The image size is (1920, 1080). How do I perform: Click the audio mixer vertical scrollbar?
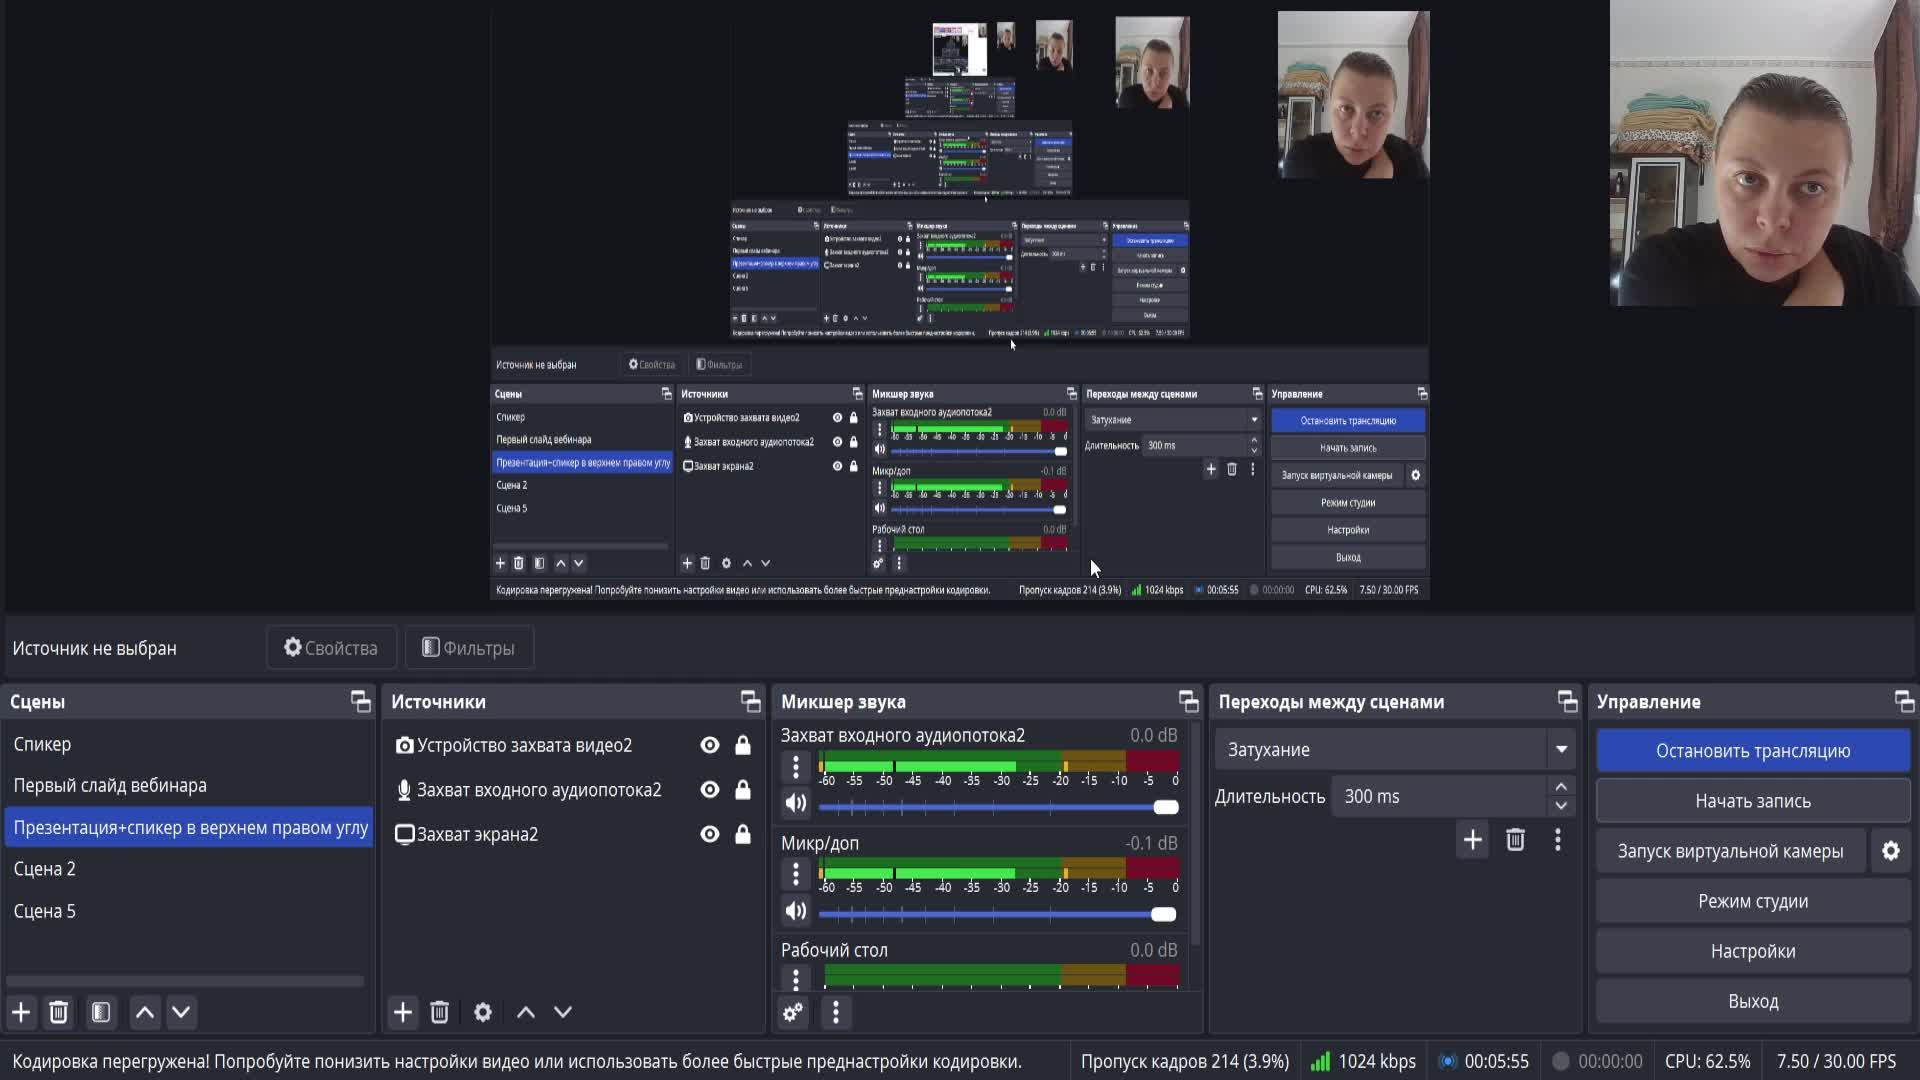click(x=1195, y=835)
